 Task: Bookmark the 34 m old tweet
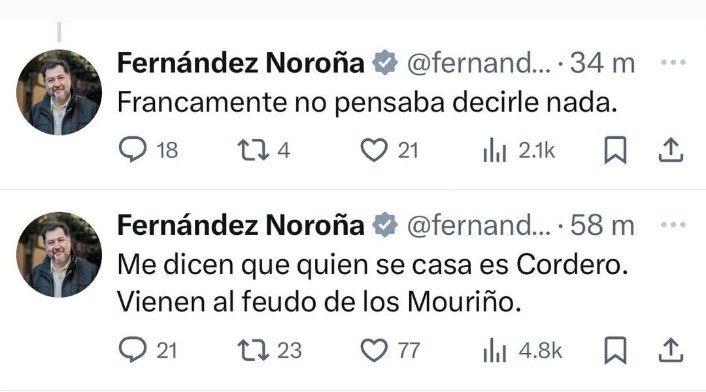coord(615,150)
